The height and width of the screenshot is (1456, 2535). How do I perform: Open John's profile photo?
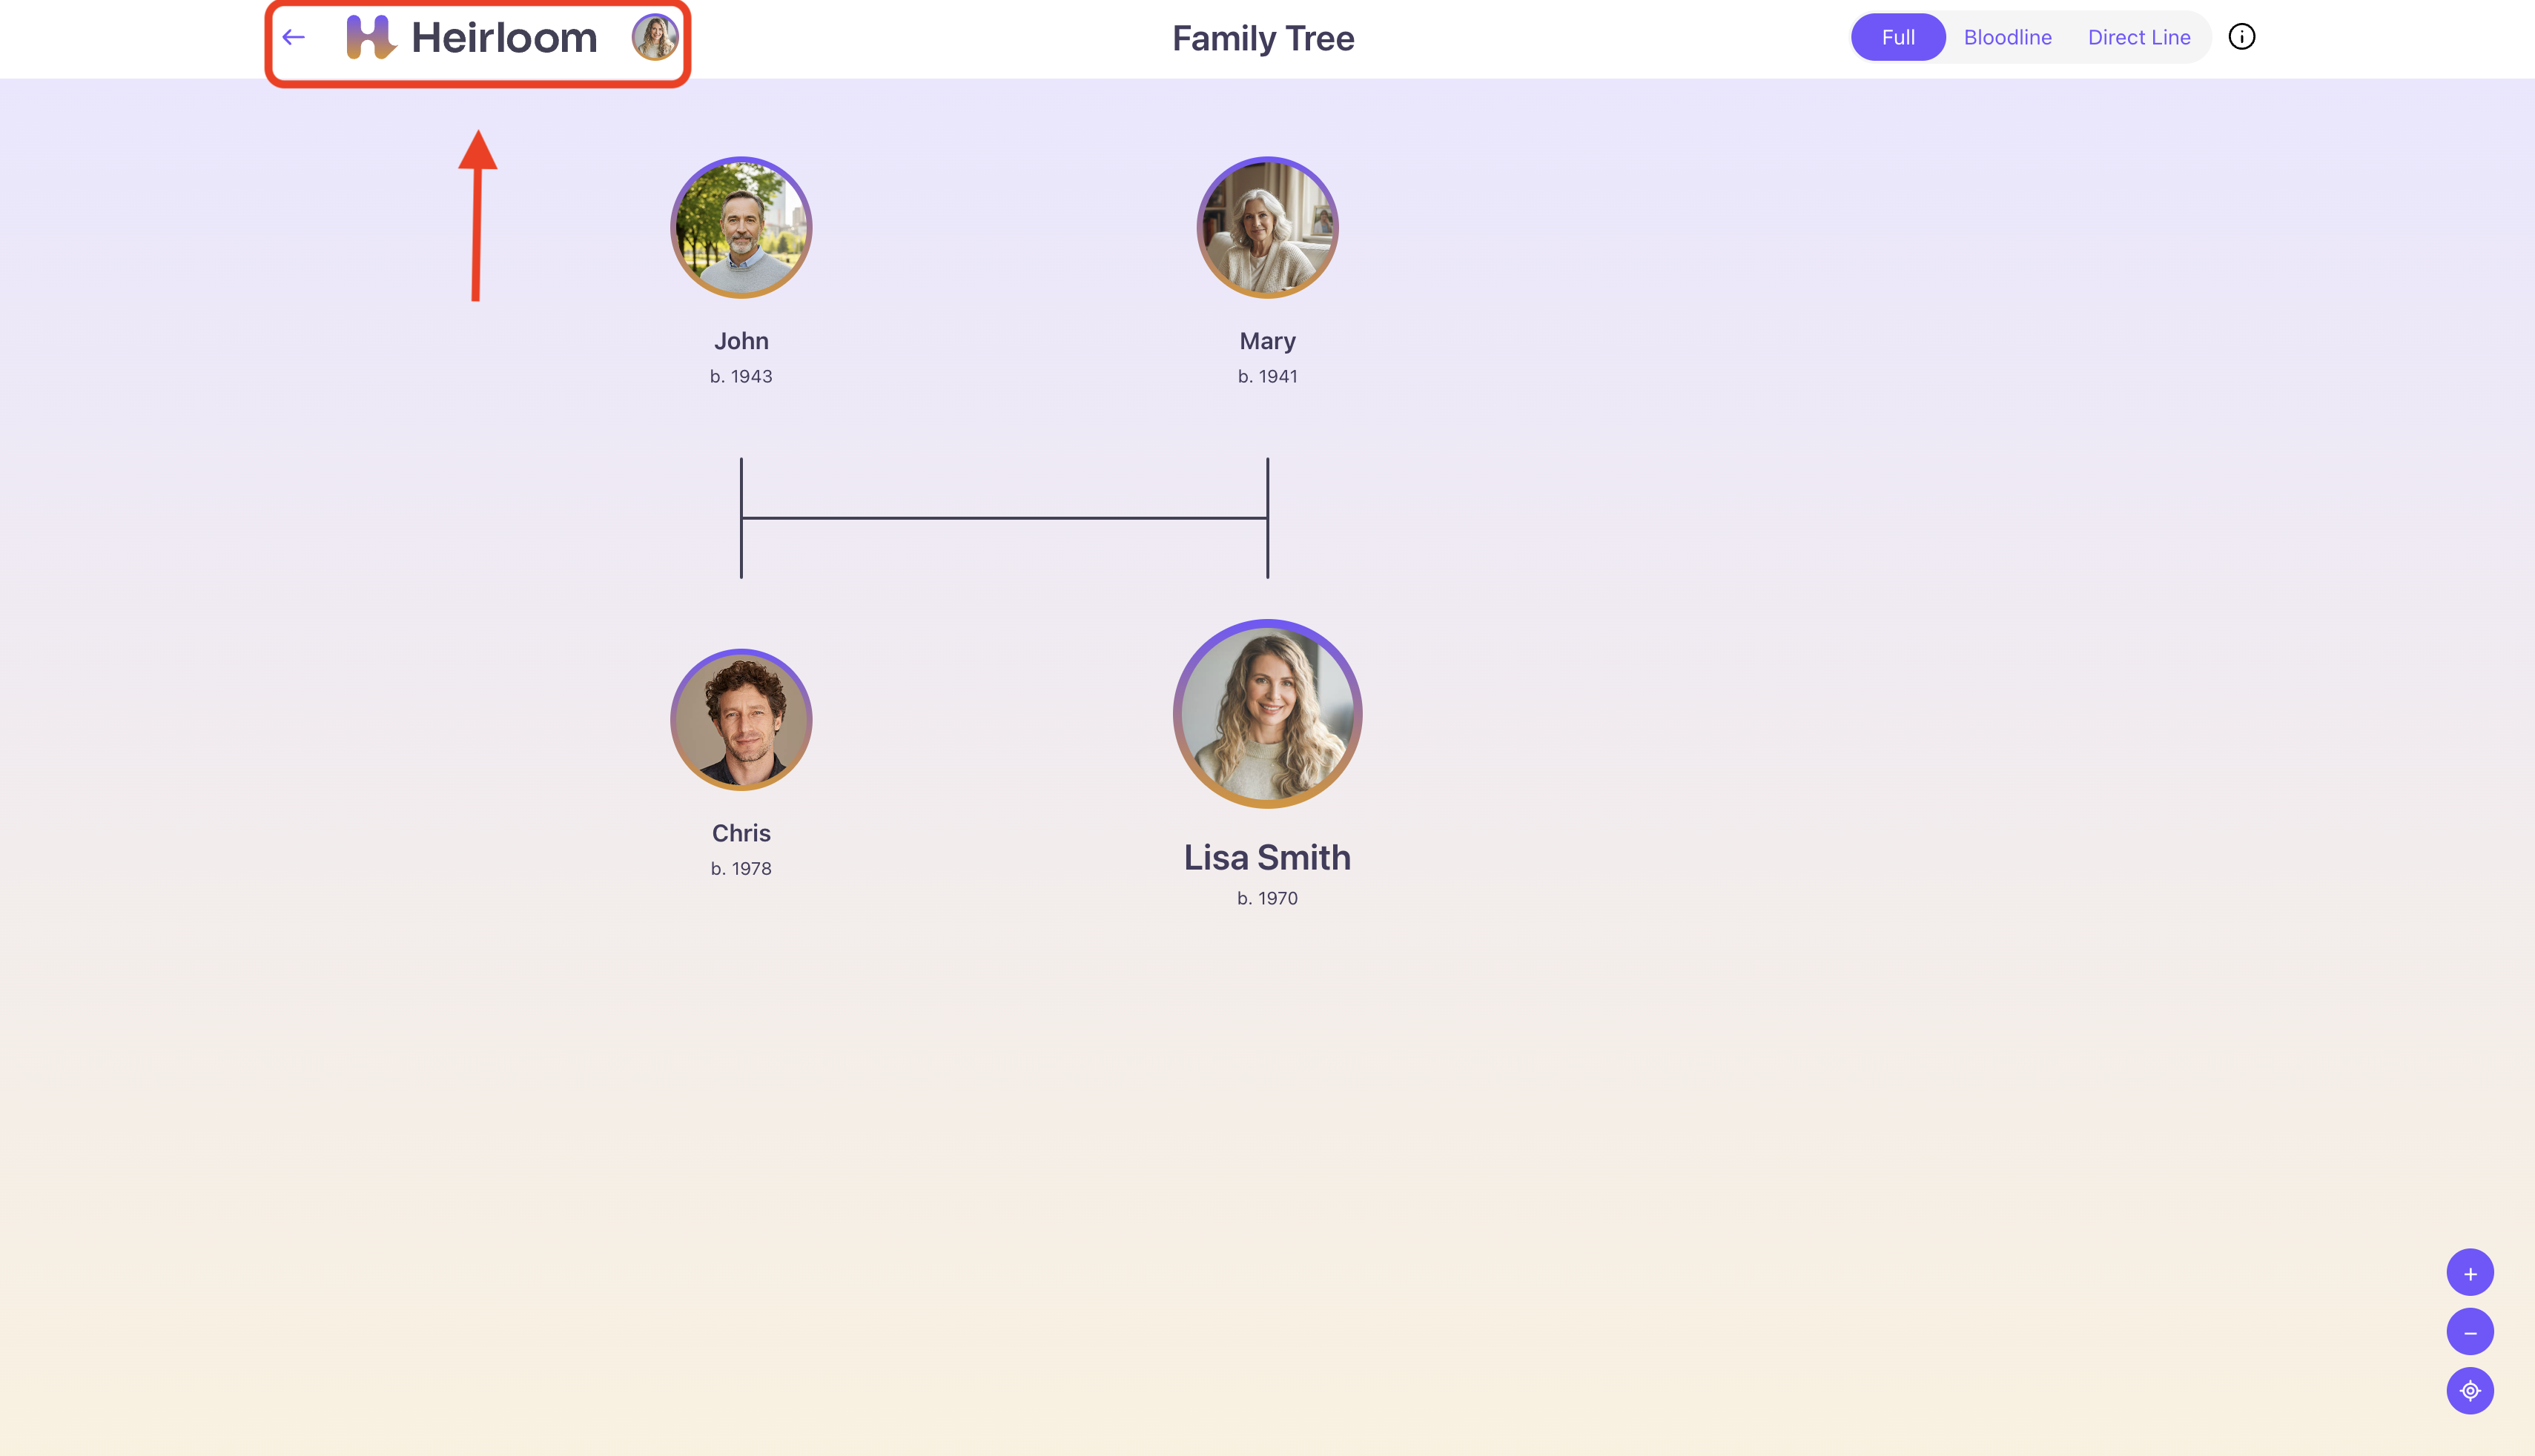(x=741, y=227)
